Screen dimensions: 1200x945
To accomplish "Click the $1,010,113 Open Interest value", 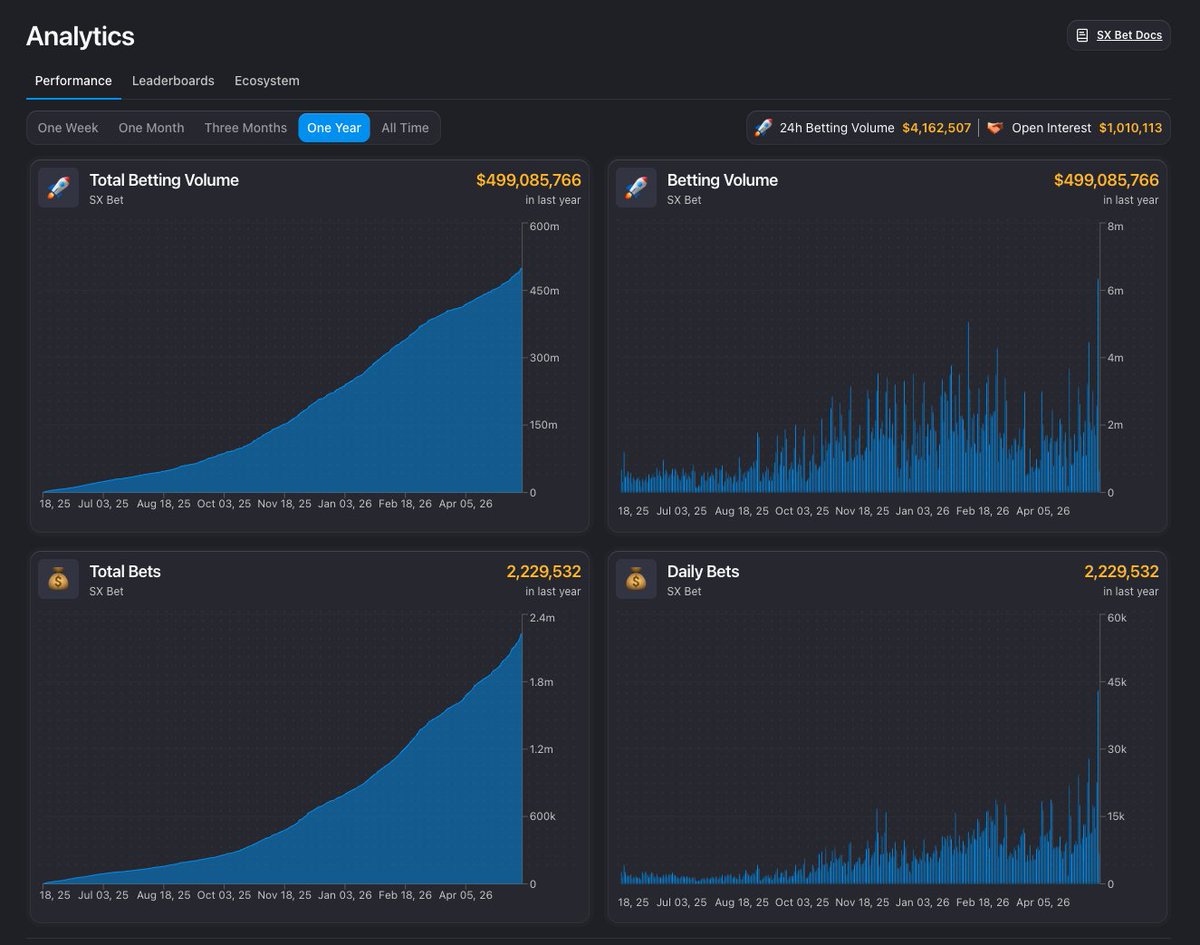I will (x=1130, y=128).
